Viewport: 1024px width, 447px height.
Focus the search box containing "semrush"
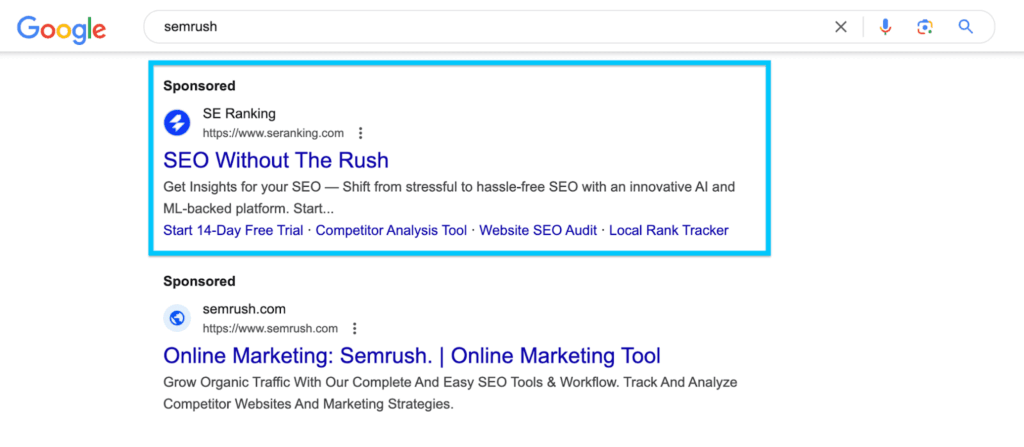tap(480, 27)
